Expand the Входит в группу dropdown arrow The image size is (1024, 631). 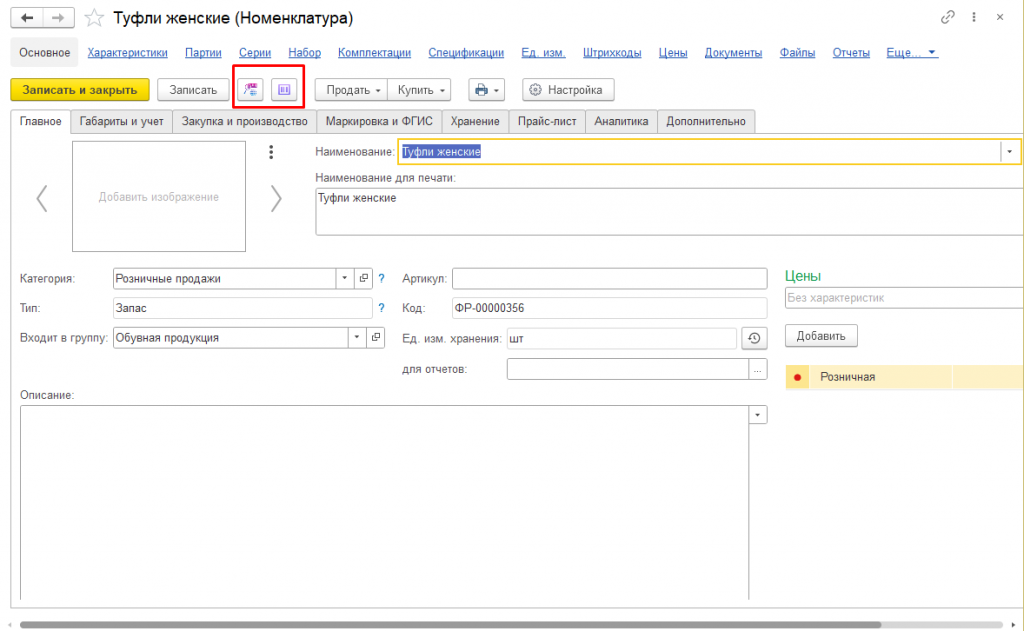[357, 338]
